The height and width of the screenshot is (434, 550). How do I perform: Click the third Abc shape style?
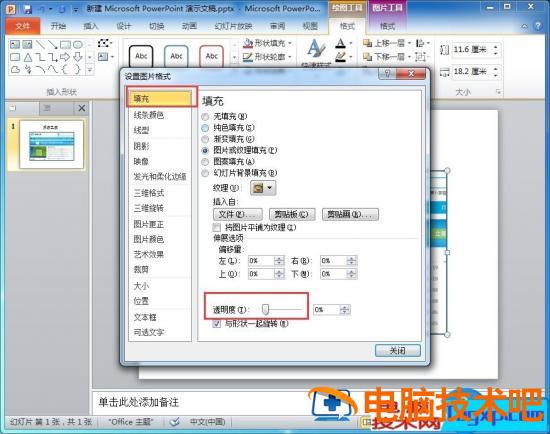tap(212, 56)
